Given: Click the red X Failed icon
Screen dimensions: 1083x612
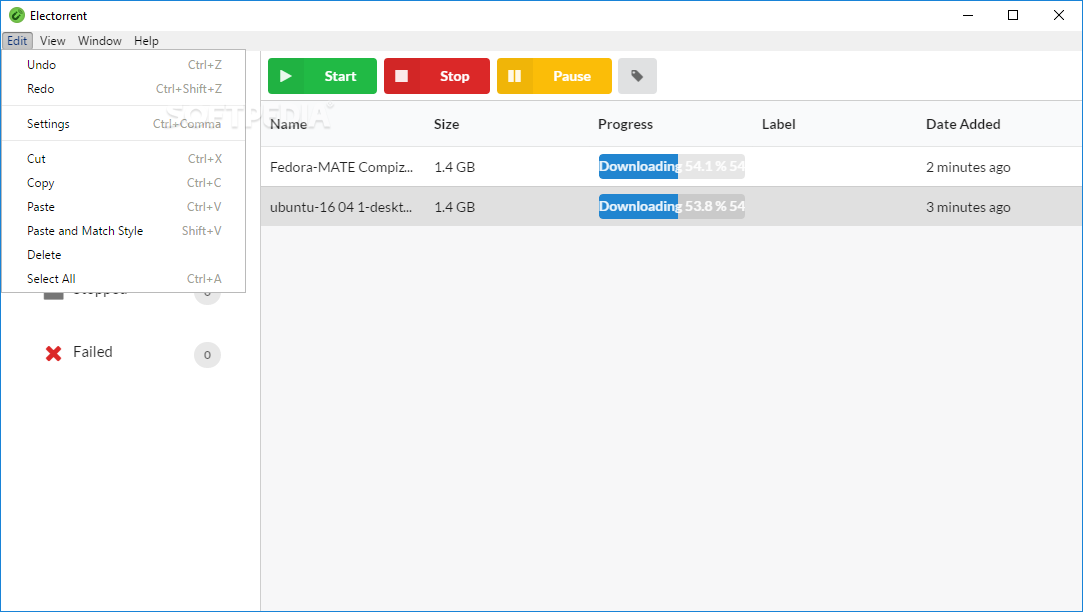Looking at the screenshot, I should pos(53,354).
